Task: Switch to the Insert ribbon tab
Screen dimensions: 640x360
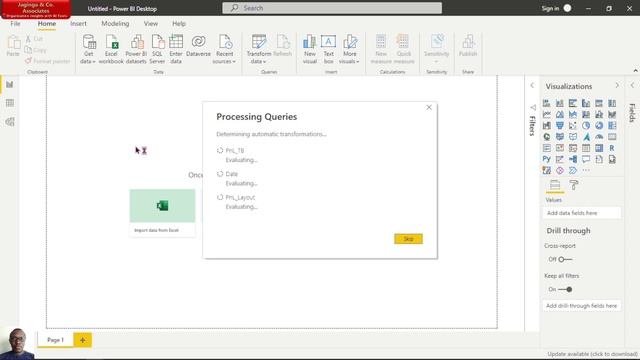Action: click(x=78, y=24)
